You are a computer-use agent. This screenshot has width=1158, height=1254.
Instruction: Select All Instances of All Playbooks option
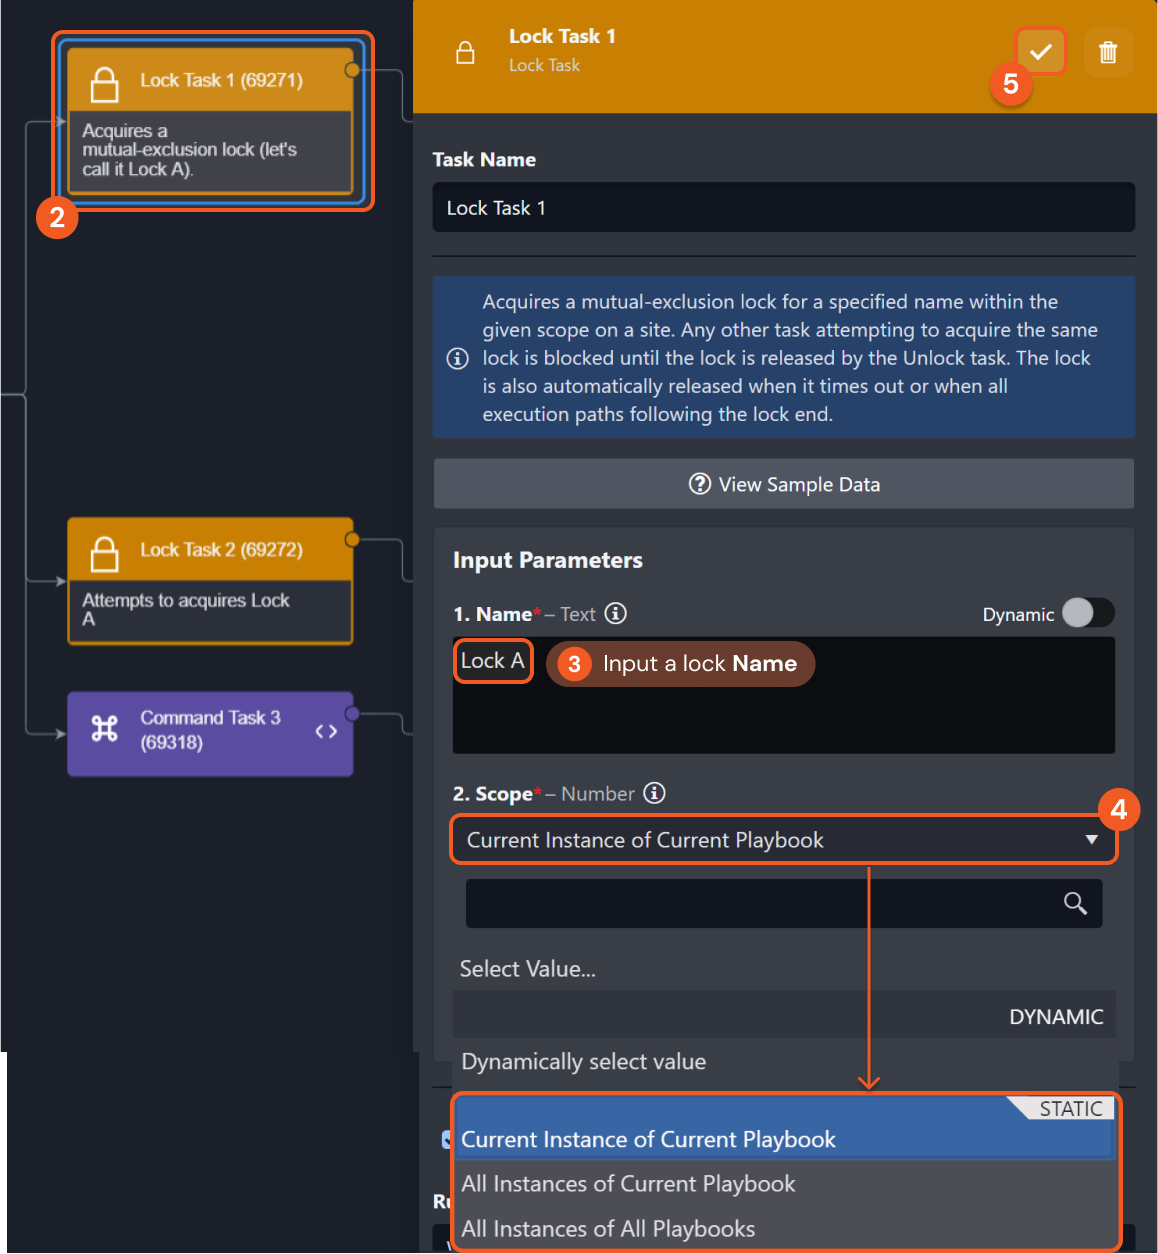coord(608,1229)
